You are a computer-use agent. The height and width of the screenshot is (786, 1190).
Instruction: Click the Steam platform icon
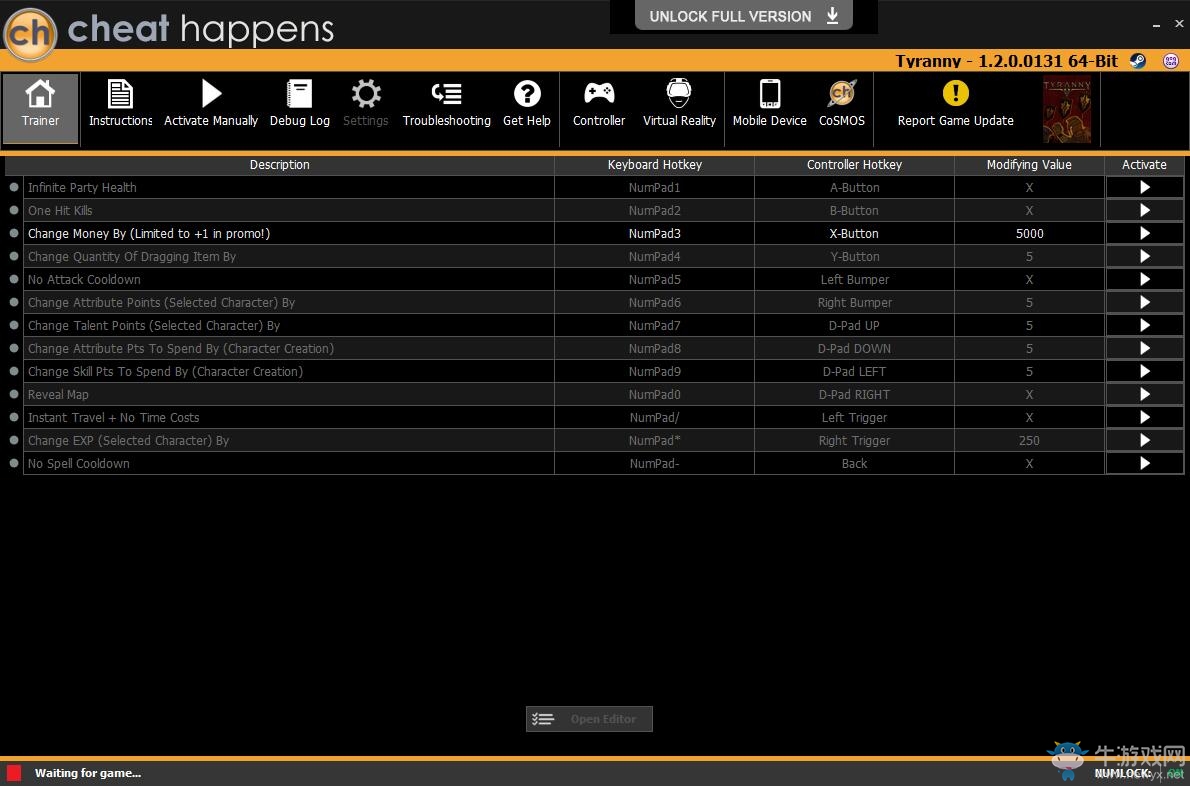coord(1138,61)
